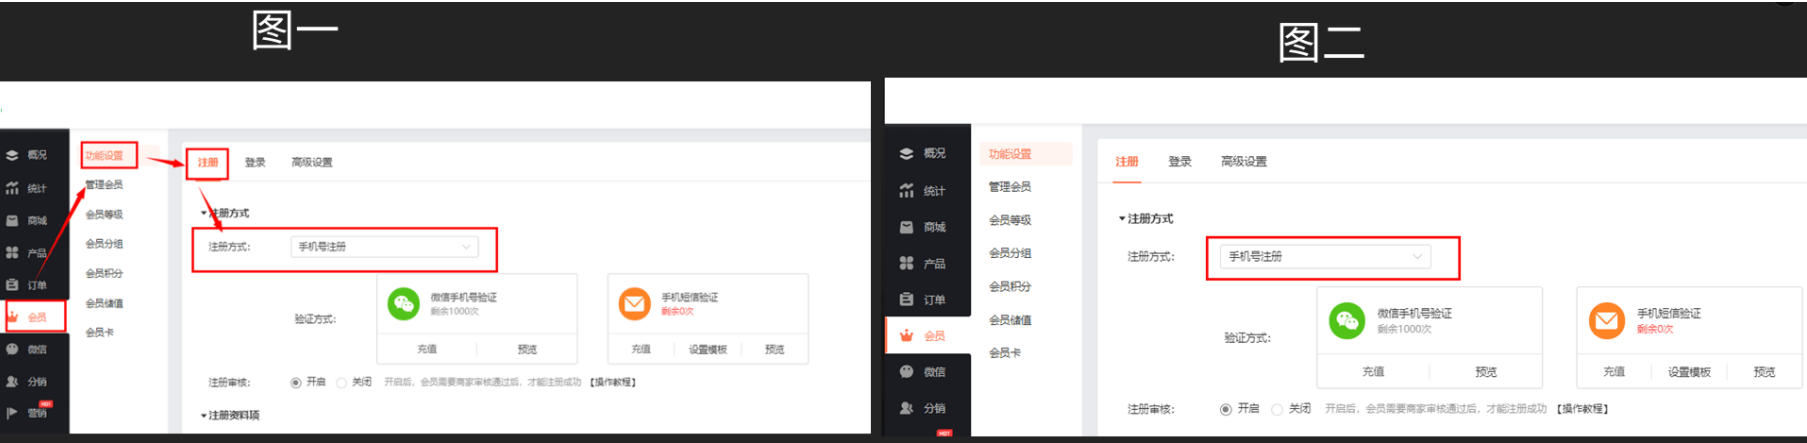Open 【操作教程】 link in 图一
The image size is (1807, 443).
coord(613,382)
